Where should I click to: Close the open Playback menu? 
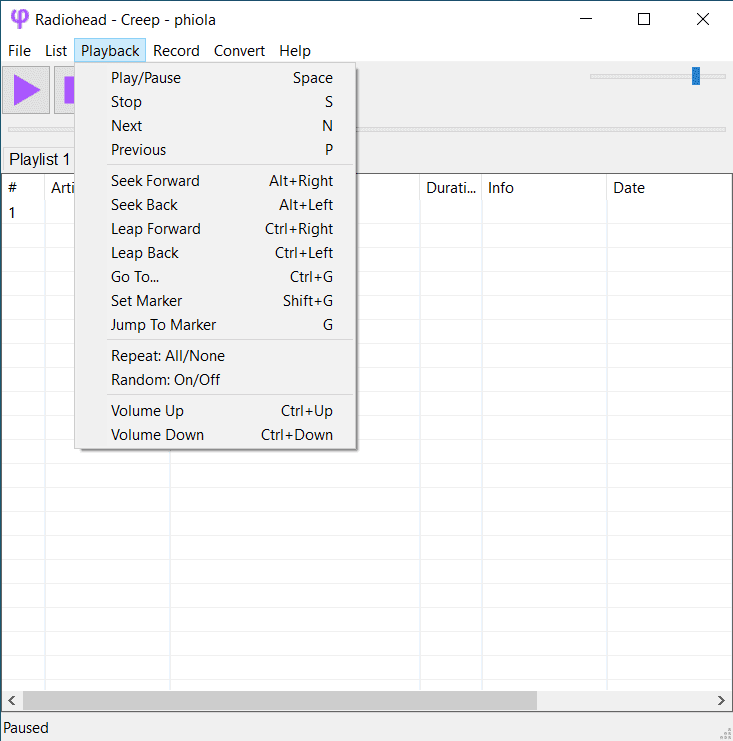click(110, 51)
